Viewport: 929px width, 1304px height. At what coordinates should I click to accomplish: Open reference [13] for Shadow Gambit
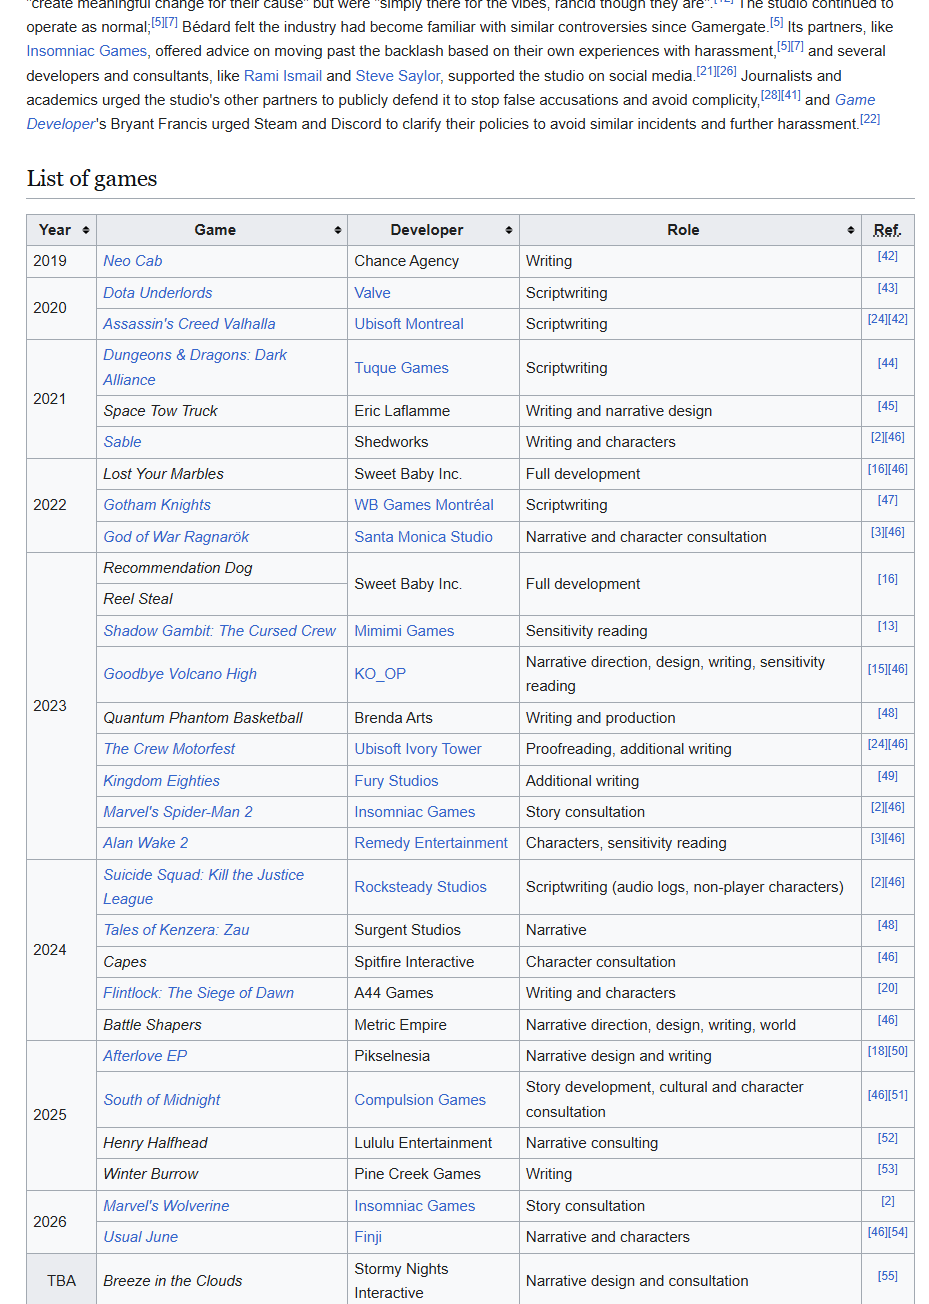coord(887,626)
